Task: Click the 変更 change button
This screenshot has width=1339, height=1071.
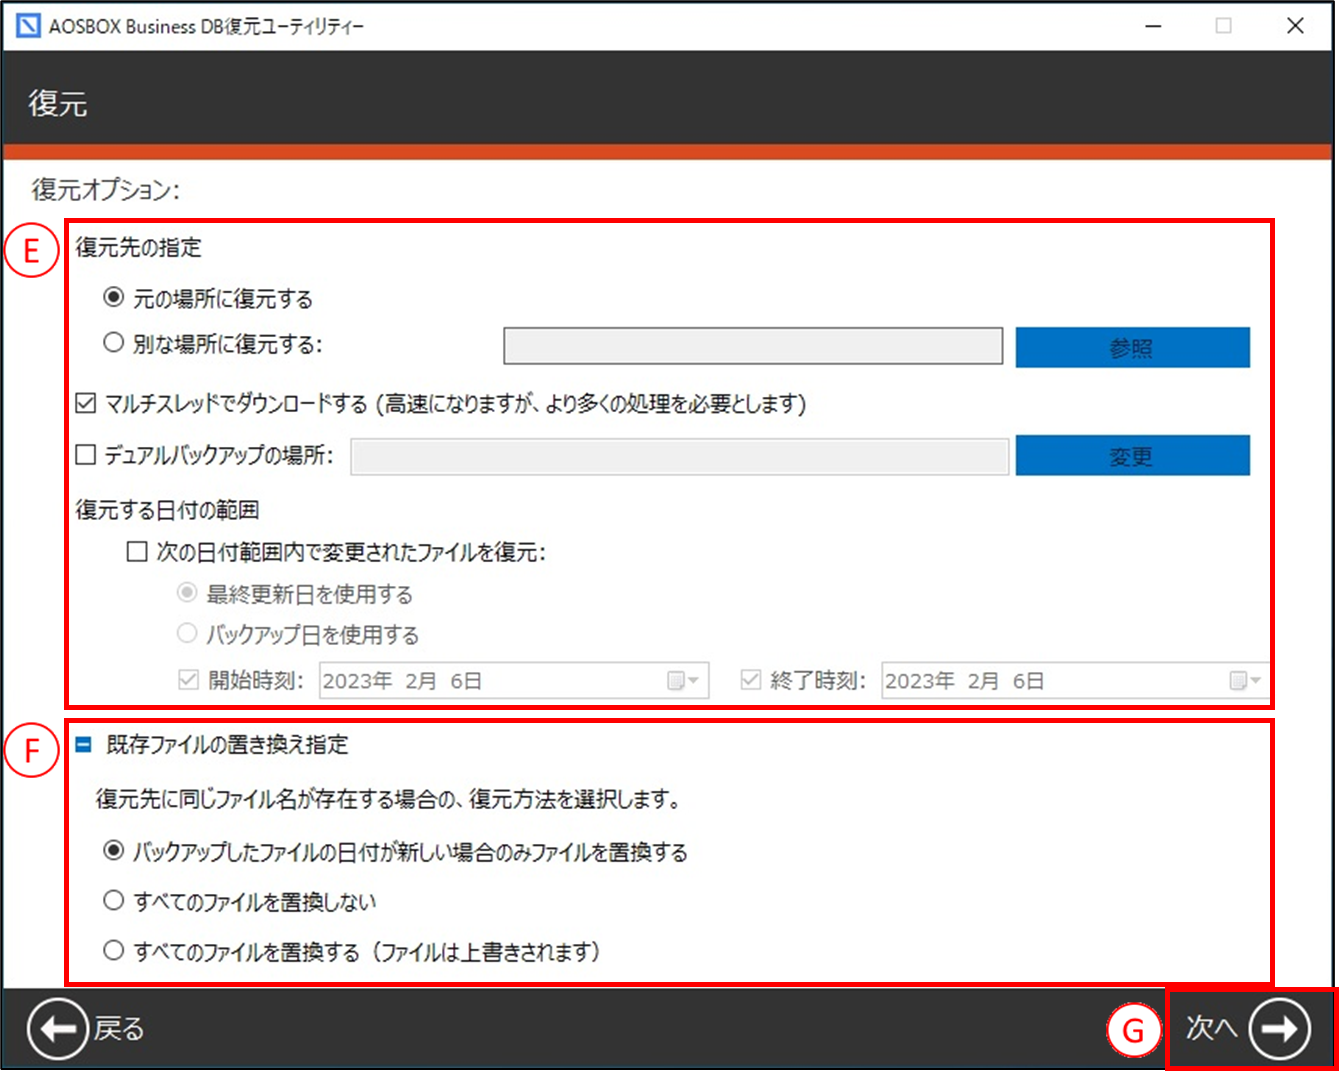Action: [1132, 455]
